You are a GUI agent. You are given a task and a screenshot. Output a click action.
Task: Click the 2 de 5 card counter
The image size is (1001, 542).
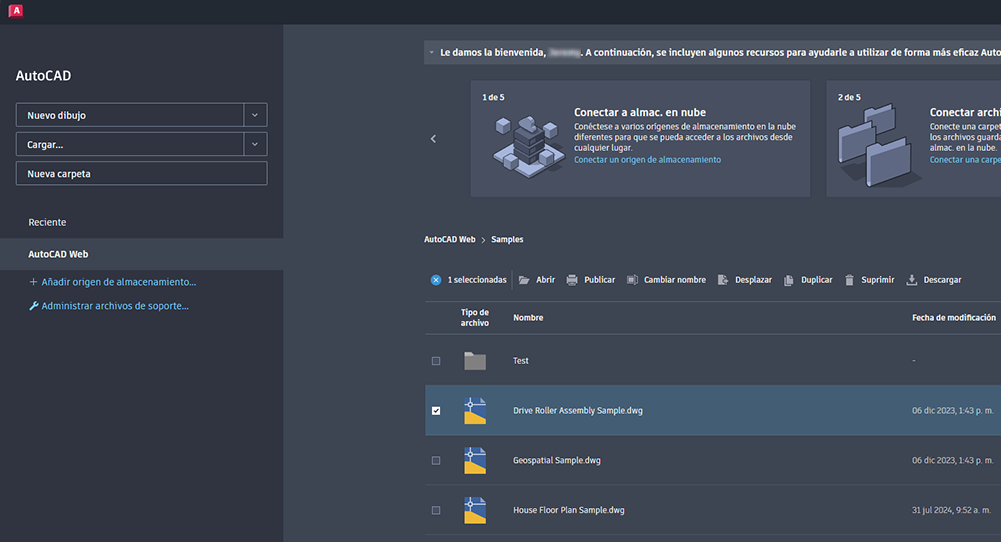[849, 97]
